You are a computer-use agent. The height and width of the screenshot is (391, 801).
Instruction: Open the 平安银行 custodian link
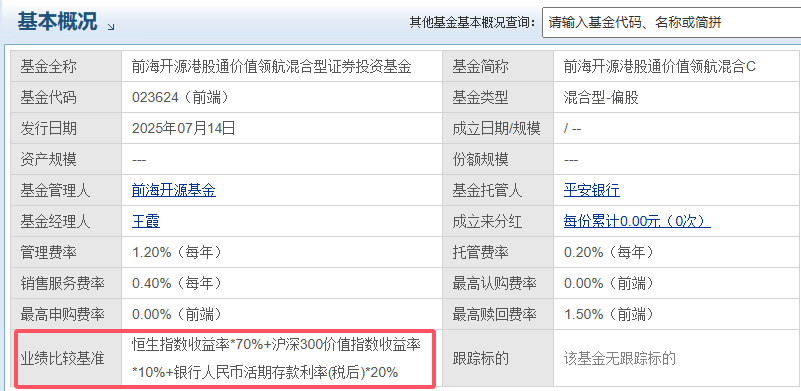[592, 191]
